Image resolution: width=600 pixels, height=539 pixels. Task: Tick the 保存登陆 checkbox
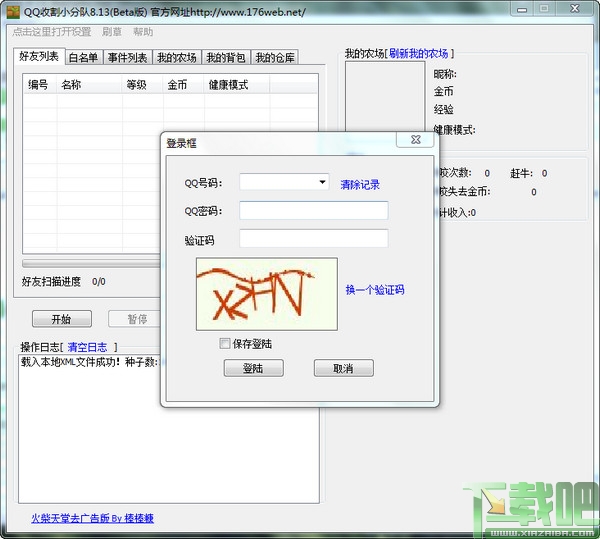pos(225,343)
